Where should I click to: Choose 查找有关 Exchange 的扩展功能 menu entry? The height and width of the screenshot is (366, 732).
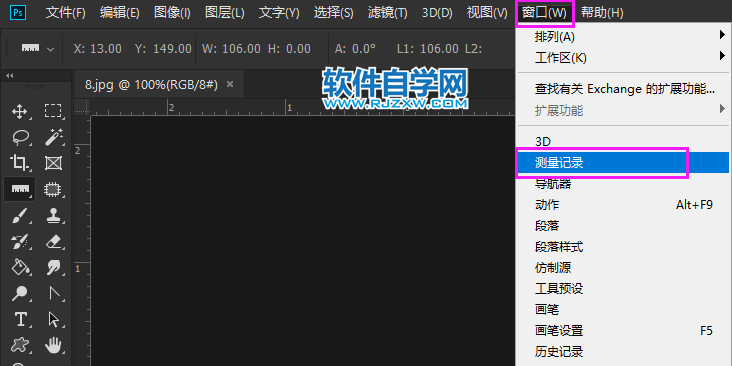[x=624, y=89]
